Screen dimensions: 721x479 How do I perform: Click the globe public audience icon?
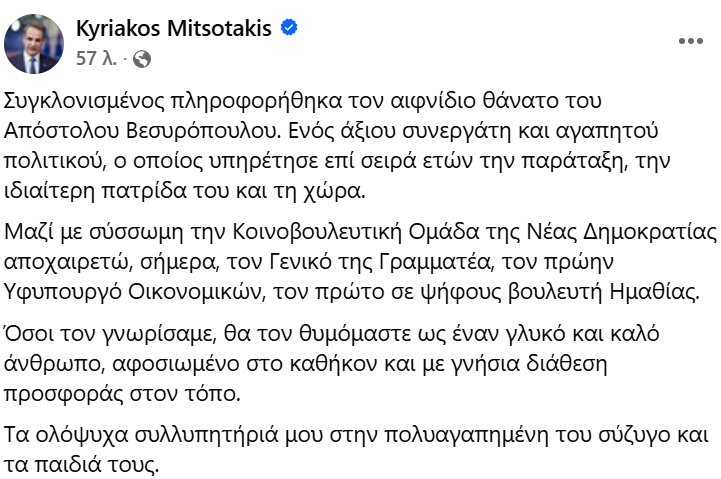[142, 59]
